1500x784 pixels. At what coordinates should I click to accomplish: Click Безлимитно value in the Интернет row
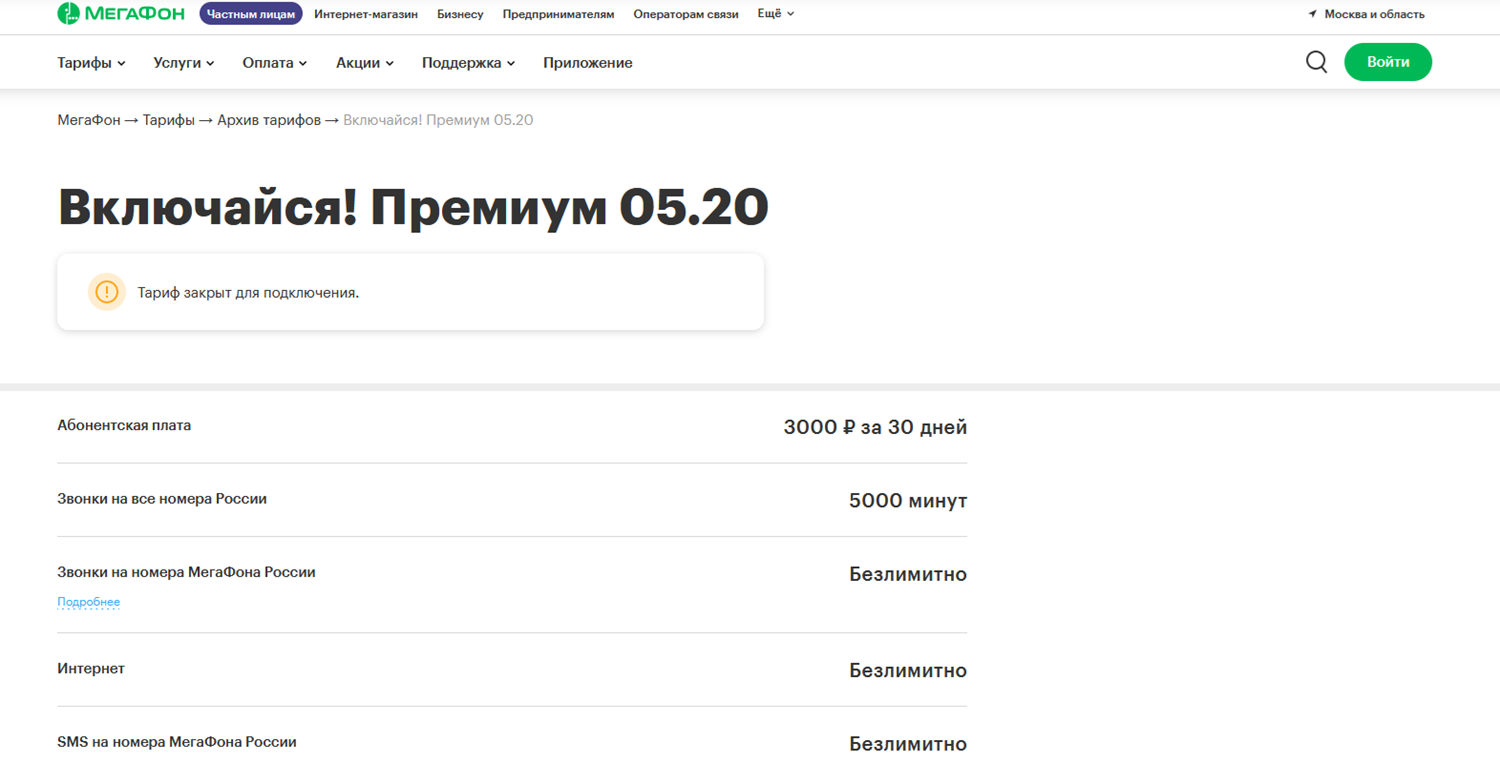click(x=908, y=670)
